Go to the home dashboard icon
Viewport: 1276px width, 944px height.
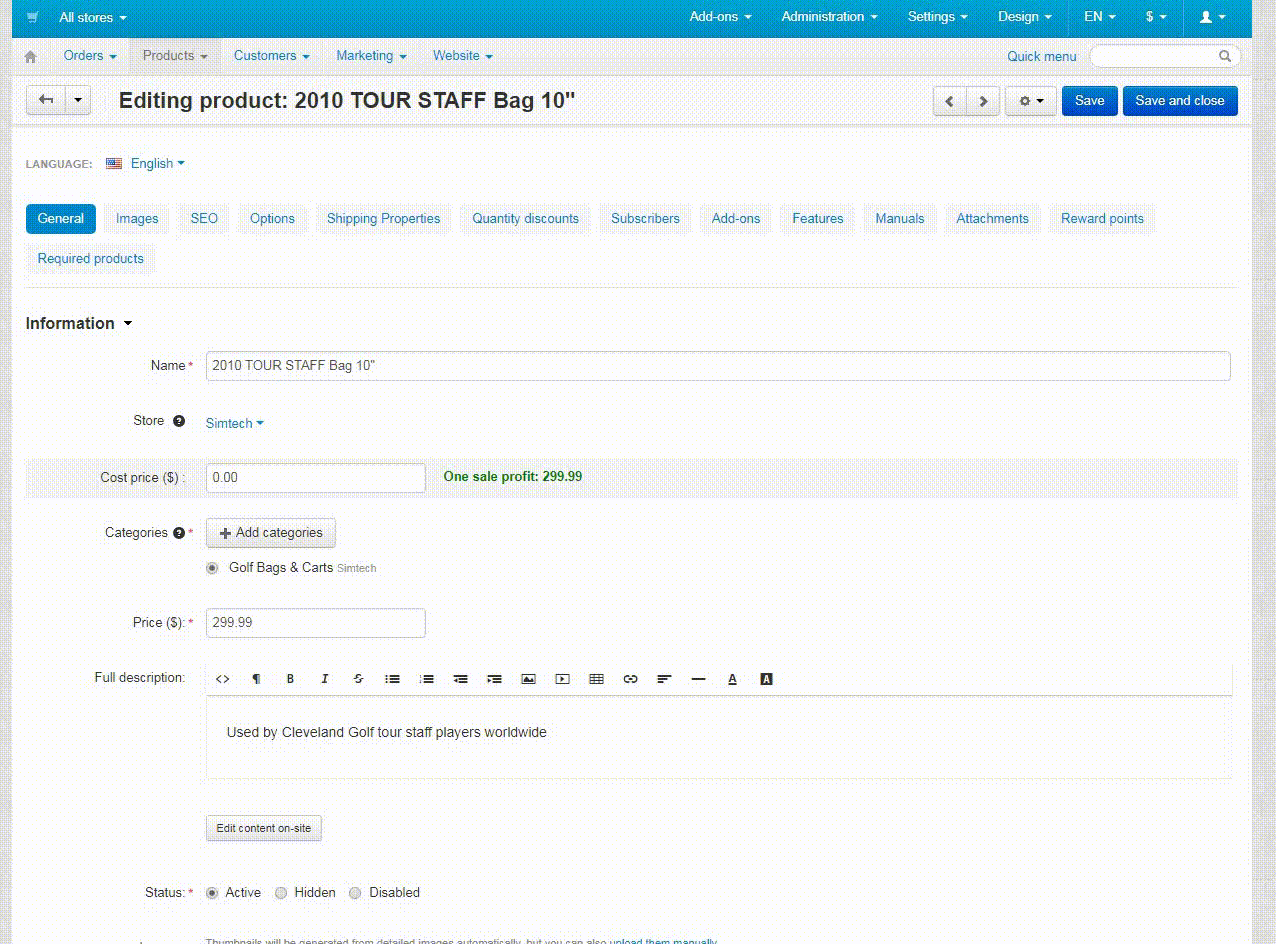(30, 57)
